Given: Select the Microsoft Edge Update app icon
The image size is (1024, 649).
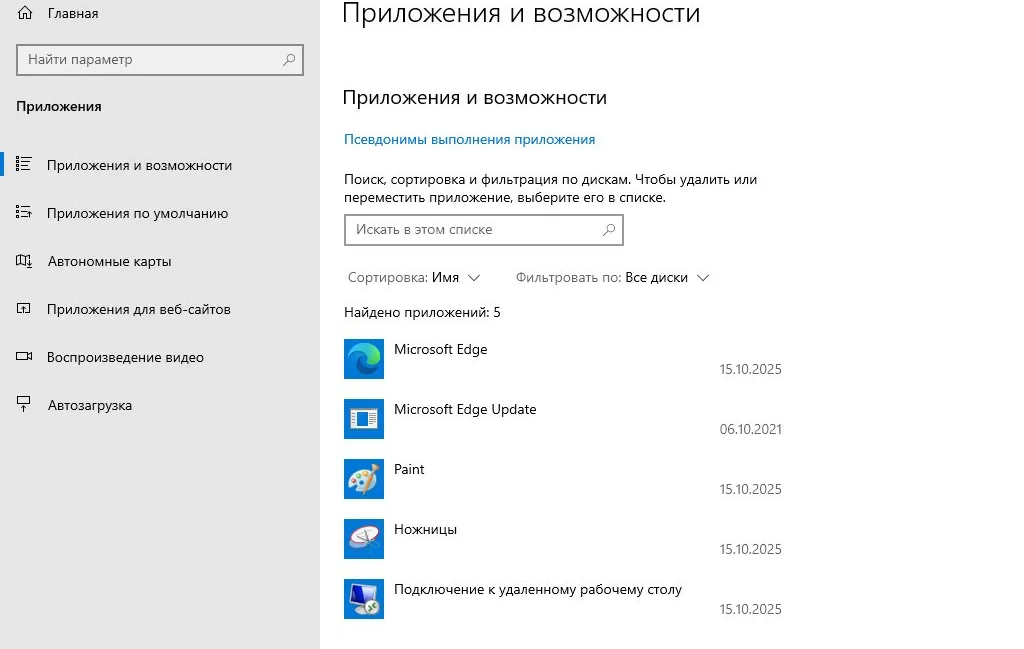Looking at the screenshot, I should click(x=364, y=419).
